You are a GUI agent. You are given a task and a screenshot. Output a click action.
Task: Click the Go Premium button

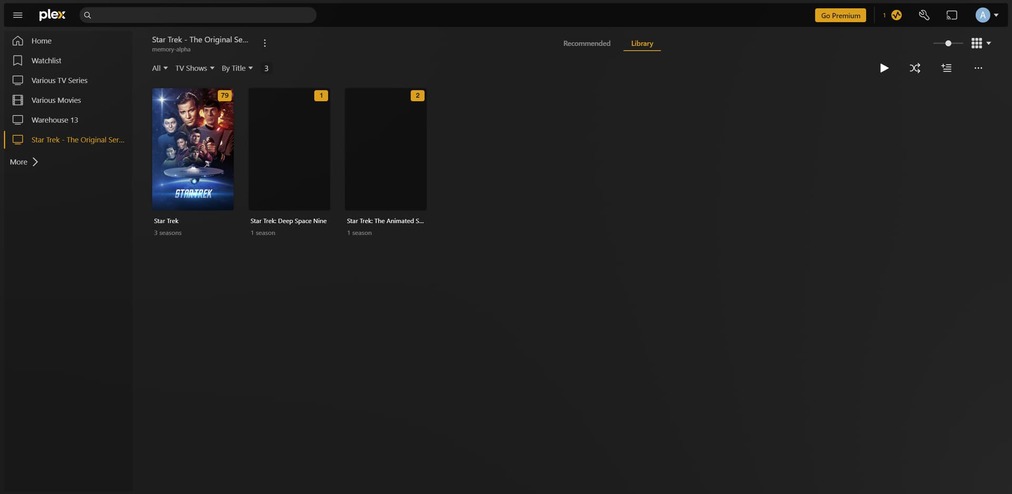(840, 15)
